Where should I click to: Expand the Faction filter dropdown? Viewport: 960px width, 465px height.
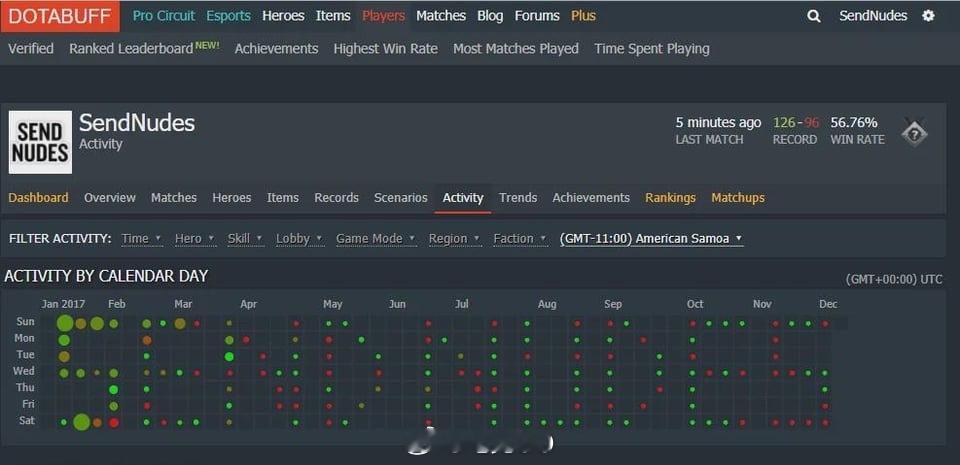pyautogui.click(x=520, y=239)
